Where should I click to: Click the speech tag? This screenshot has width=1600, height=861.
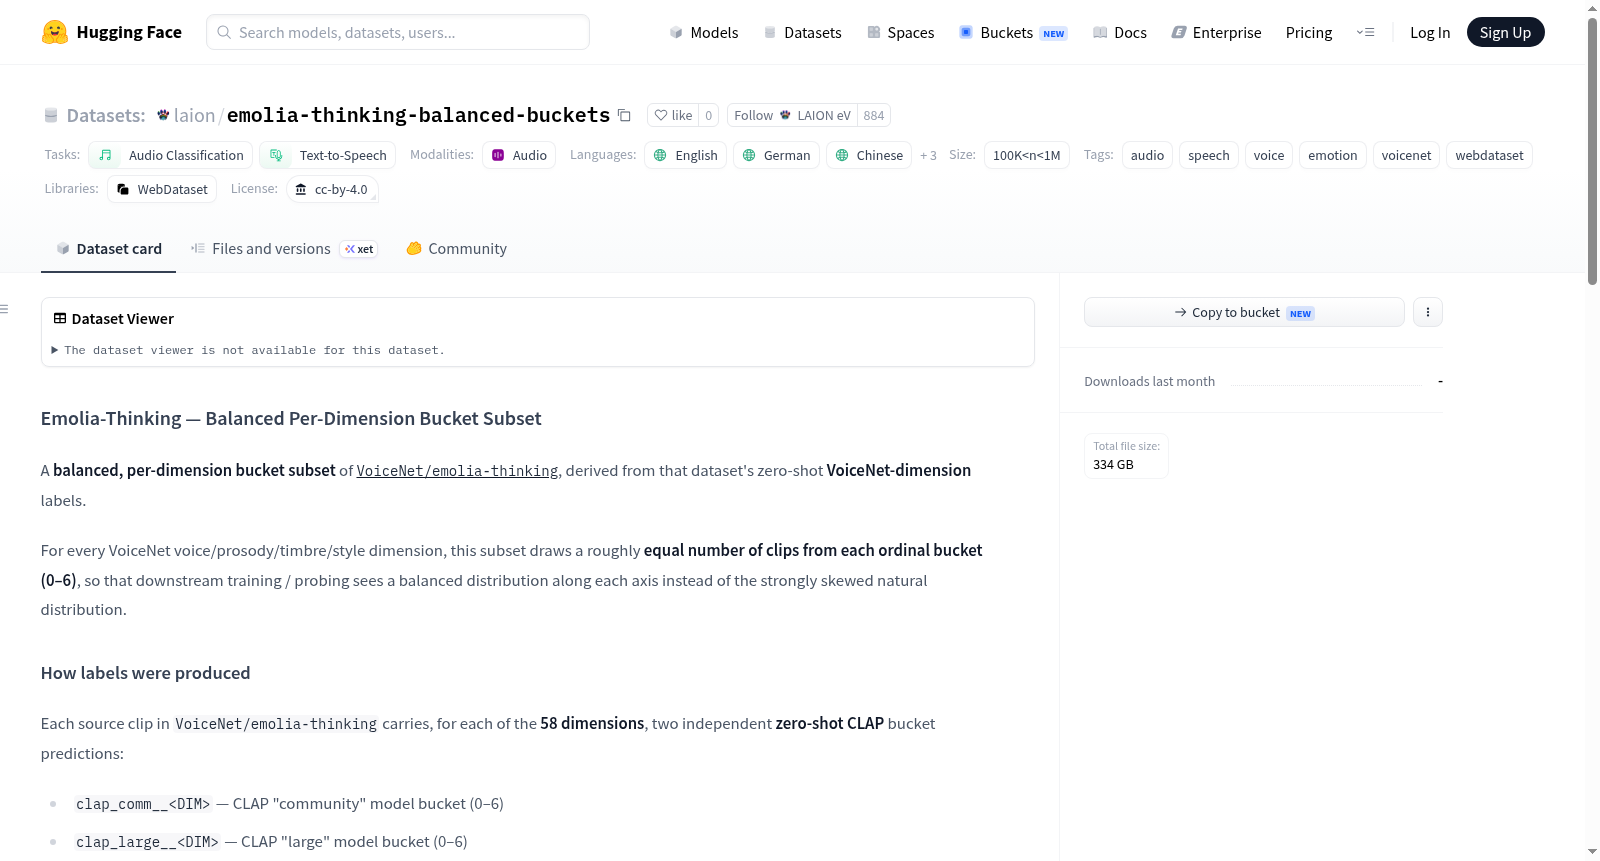1209,155
